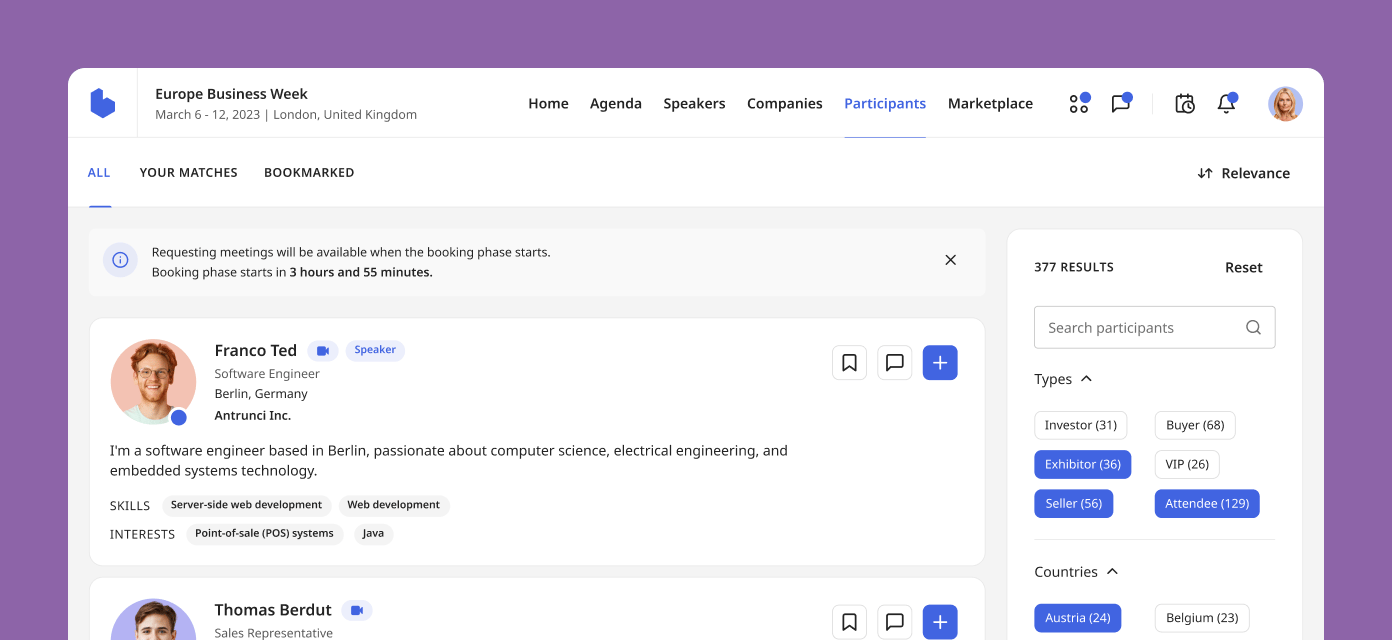Open the apps grid icon in header
1392x640 pixels.
click(x=1079, y=103)
